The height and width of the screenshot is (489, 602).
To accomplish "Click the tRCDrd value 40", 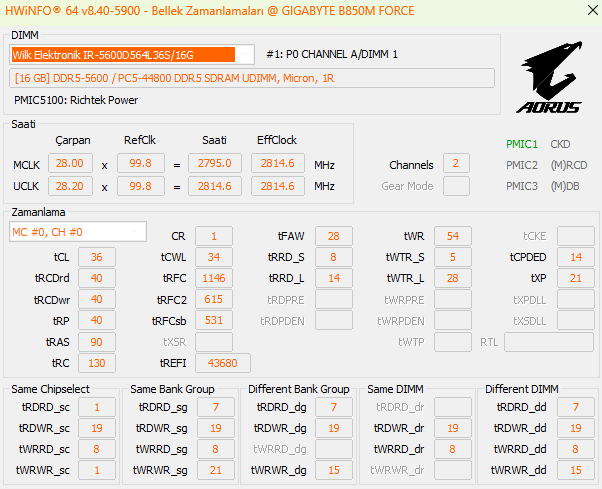I will click(97, 278).
